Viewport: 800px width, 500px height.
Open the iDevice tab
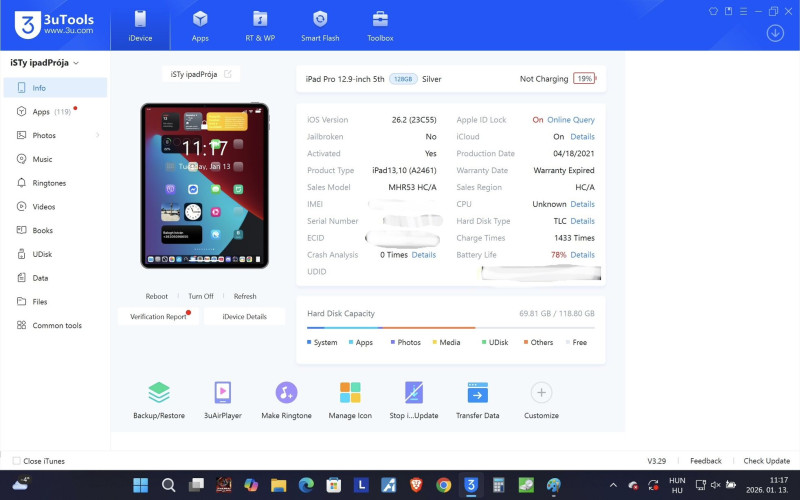140,26
